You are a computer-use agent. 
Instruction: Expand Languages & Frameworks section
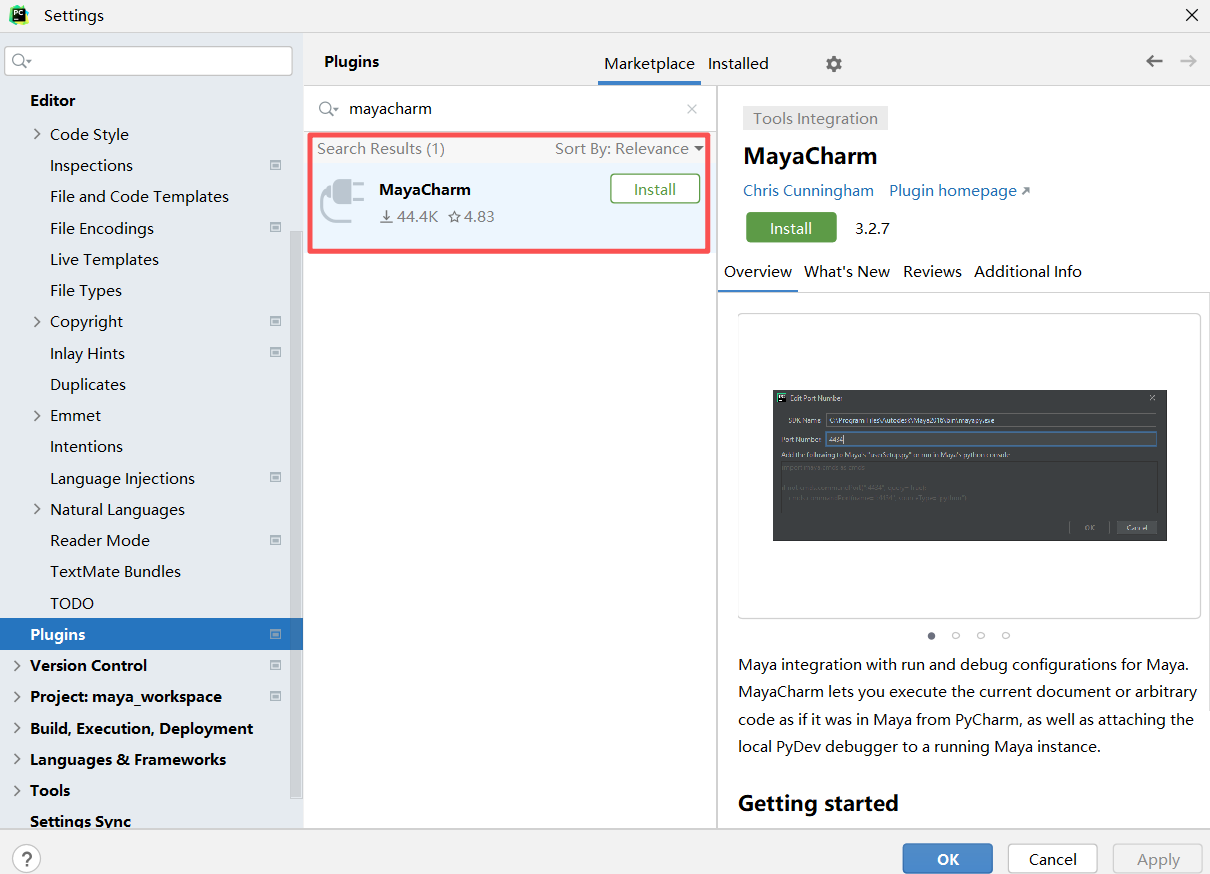coord(17,759)
